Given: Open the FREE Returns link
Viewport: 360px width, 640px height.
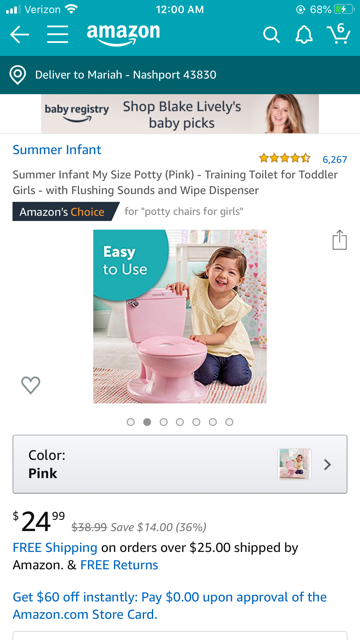Looking at the screenshot, I should pyautogui.click(x=119, y=565).
